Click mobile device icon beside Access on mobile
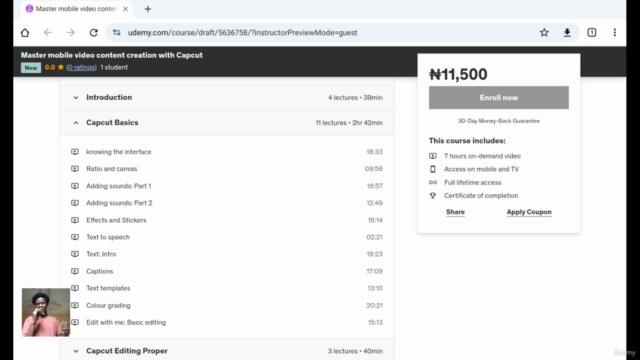Image resolution: width=640 pixels, height=360 pixels. [433, 169]
